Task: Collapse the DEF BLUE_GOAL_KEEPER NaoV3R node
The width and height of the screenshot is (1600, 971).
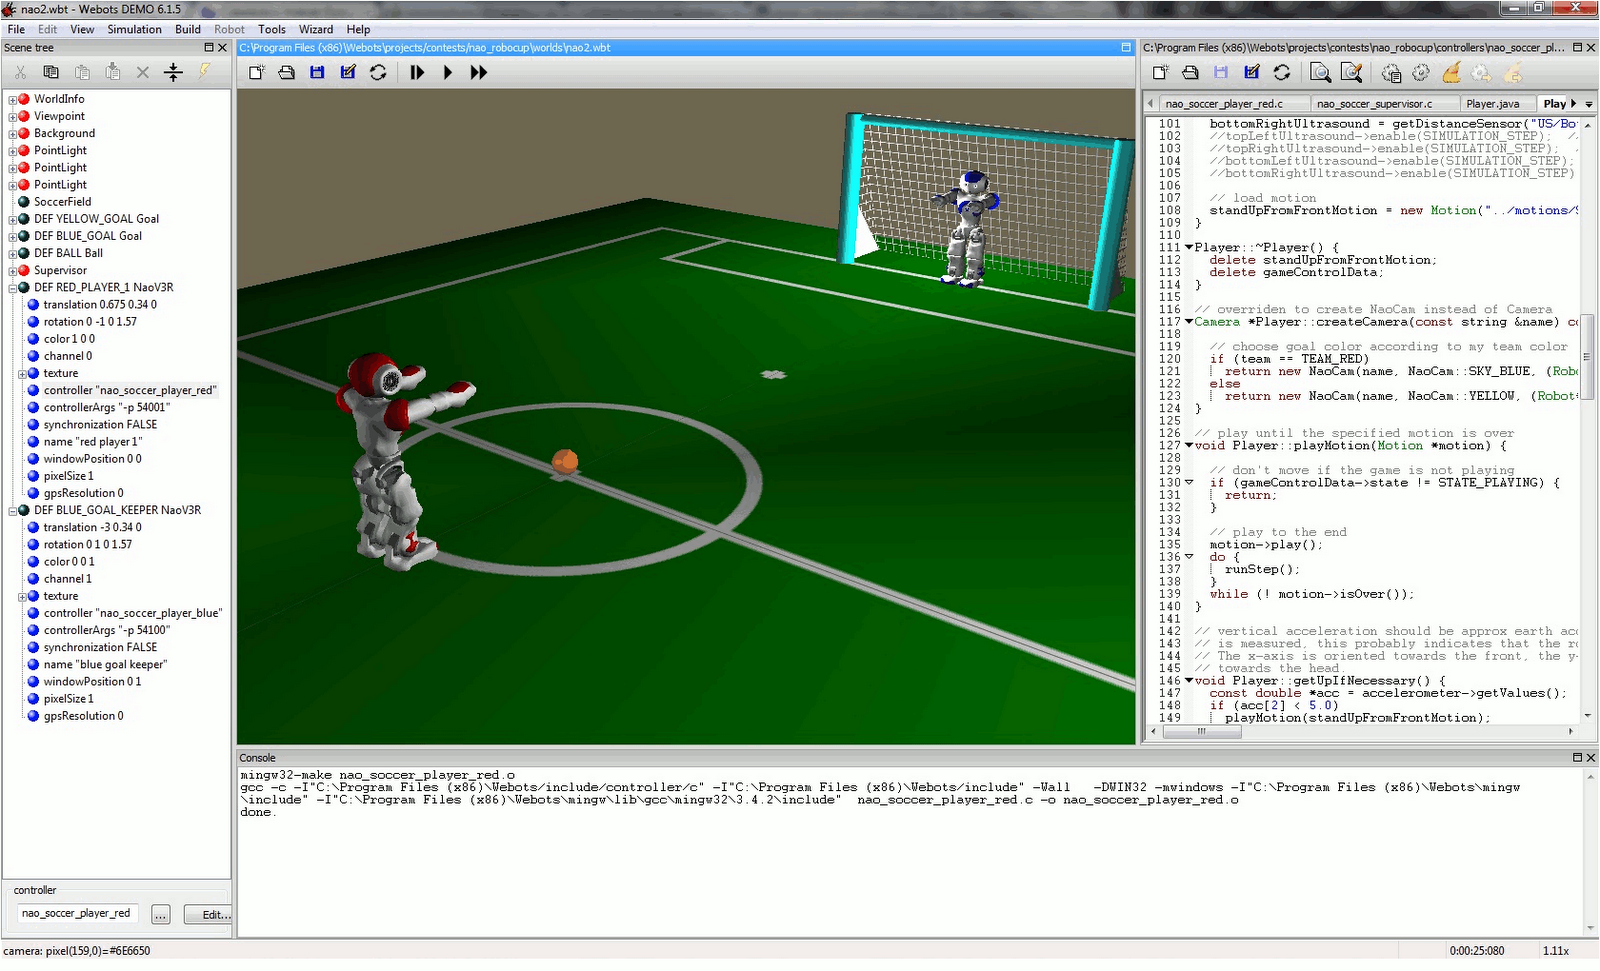Action: (x=12, y=511)
